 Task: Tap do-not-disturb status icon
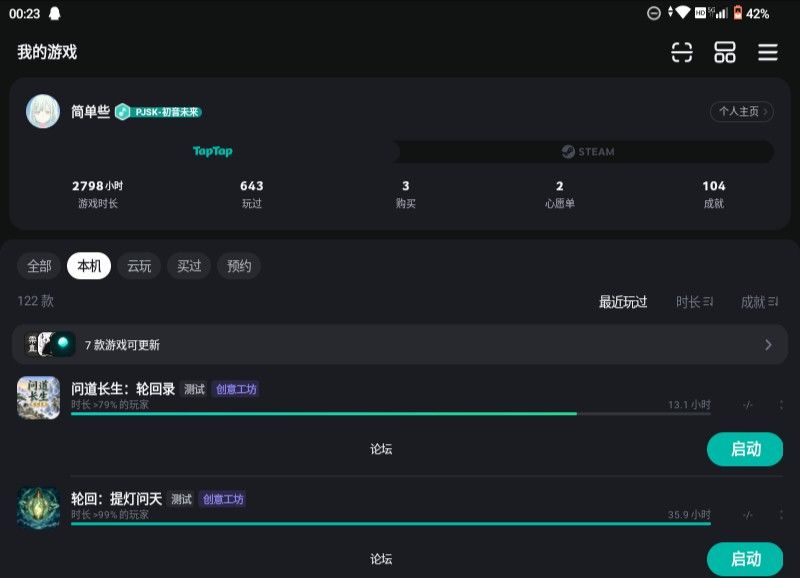pos(654,13)
